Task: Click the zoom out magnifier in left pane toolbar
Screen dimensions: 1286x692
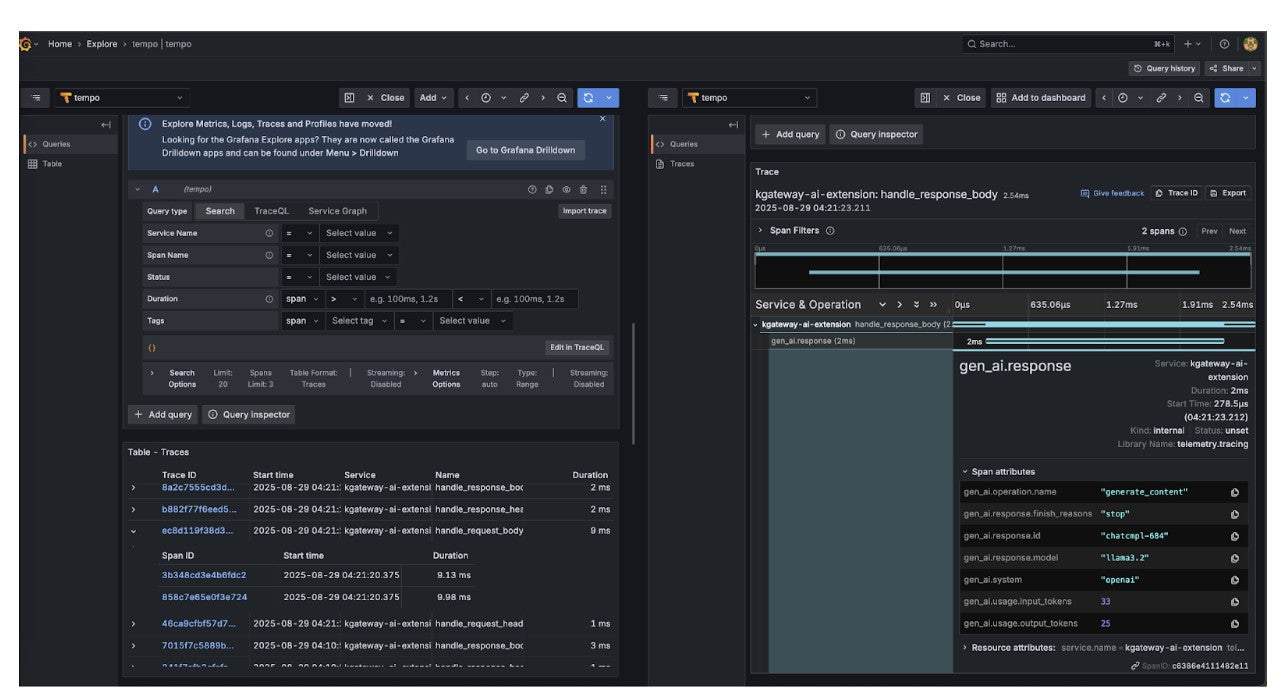Action: [562, 98]
